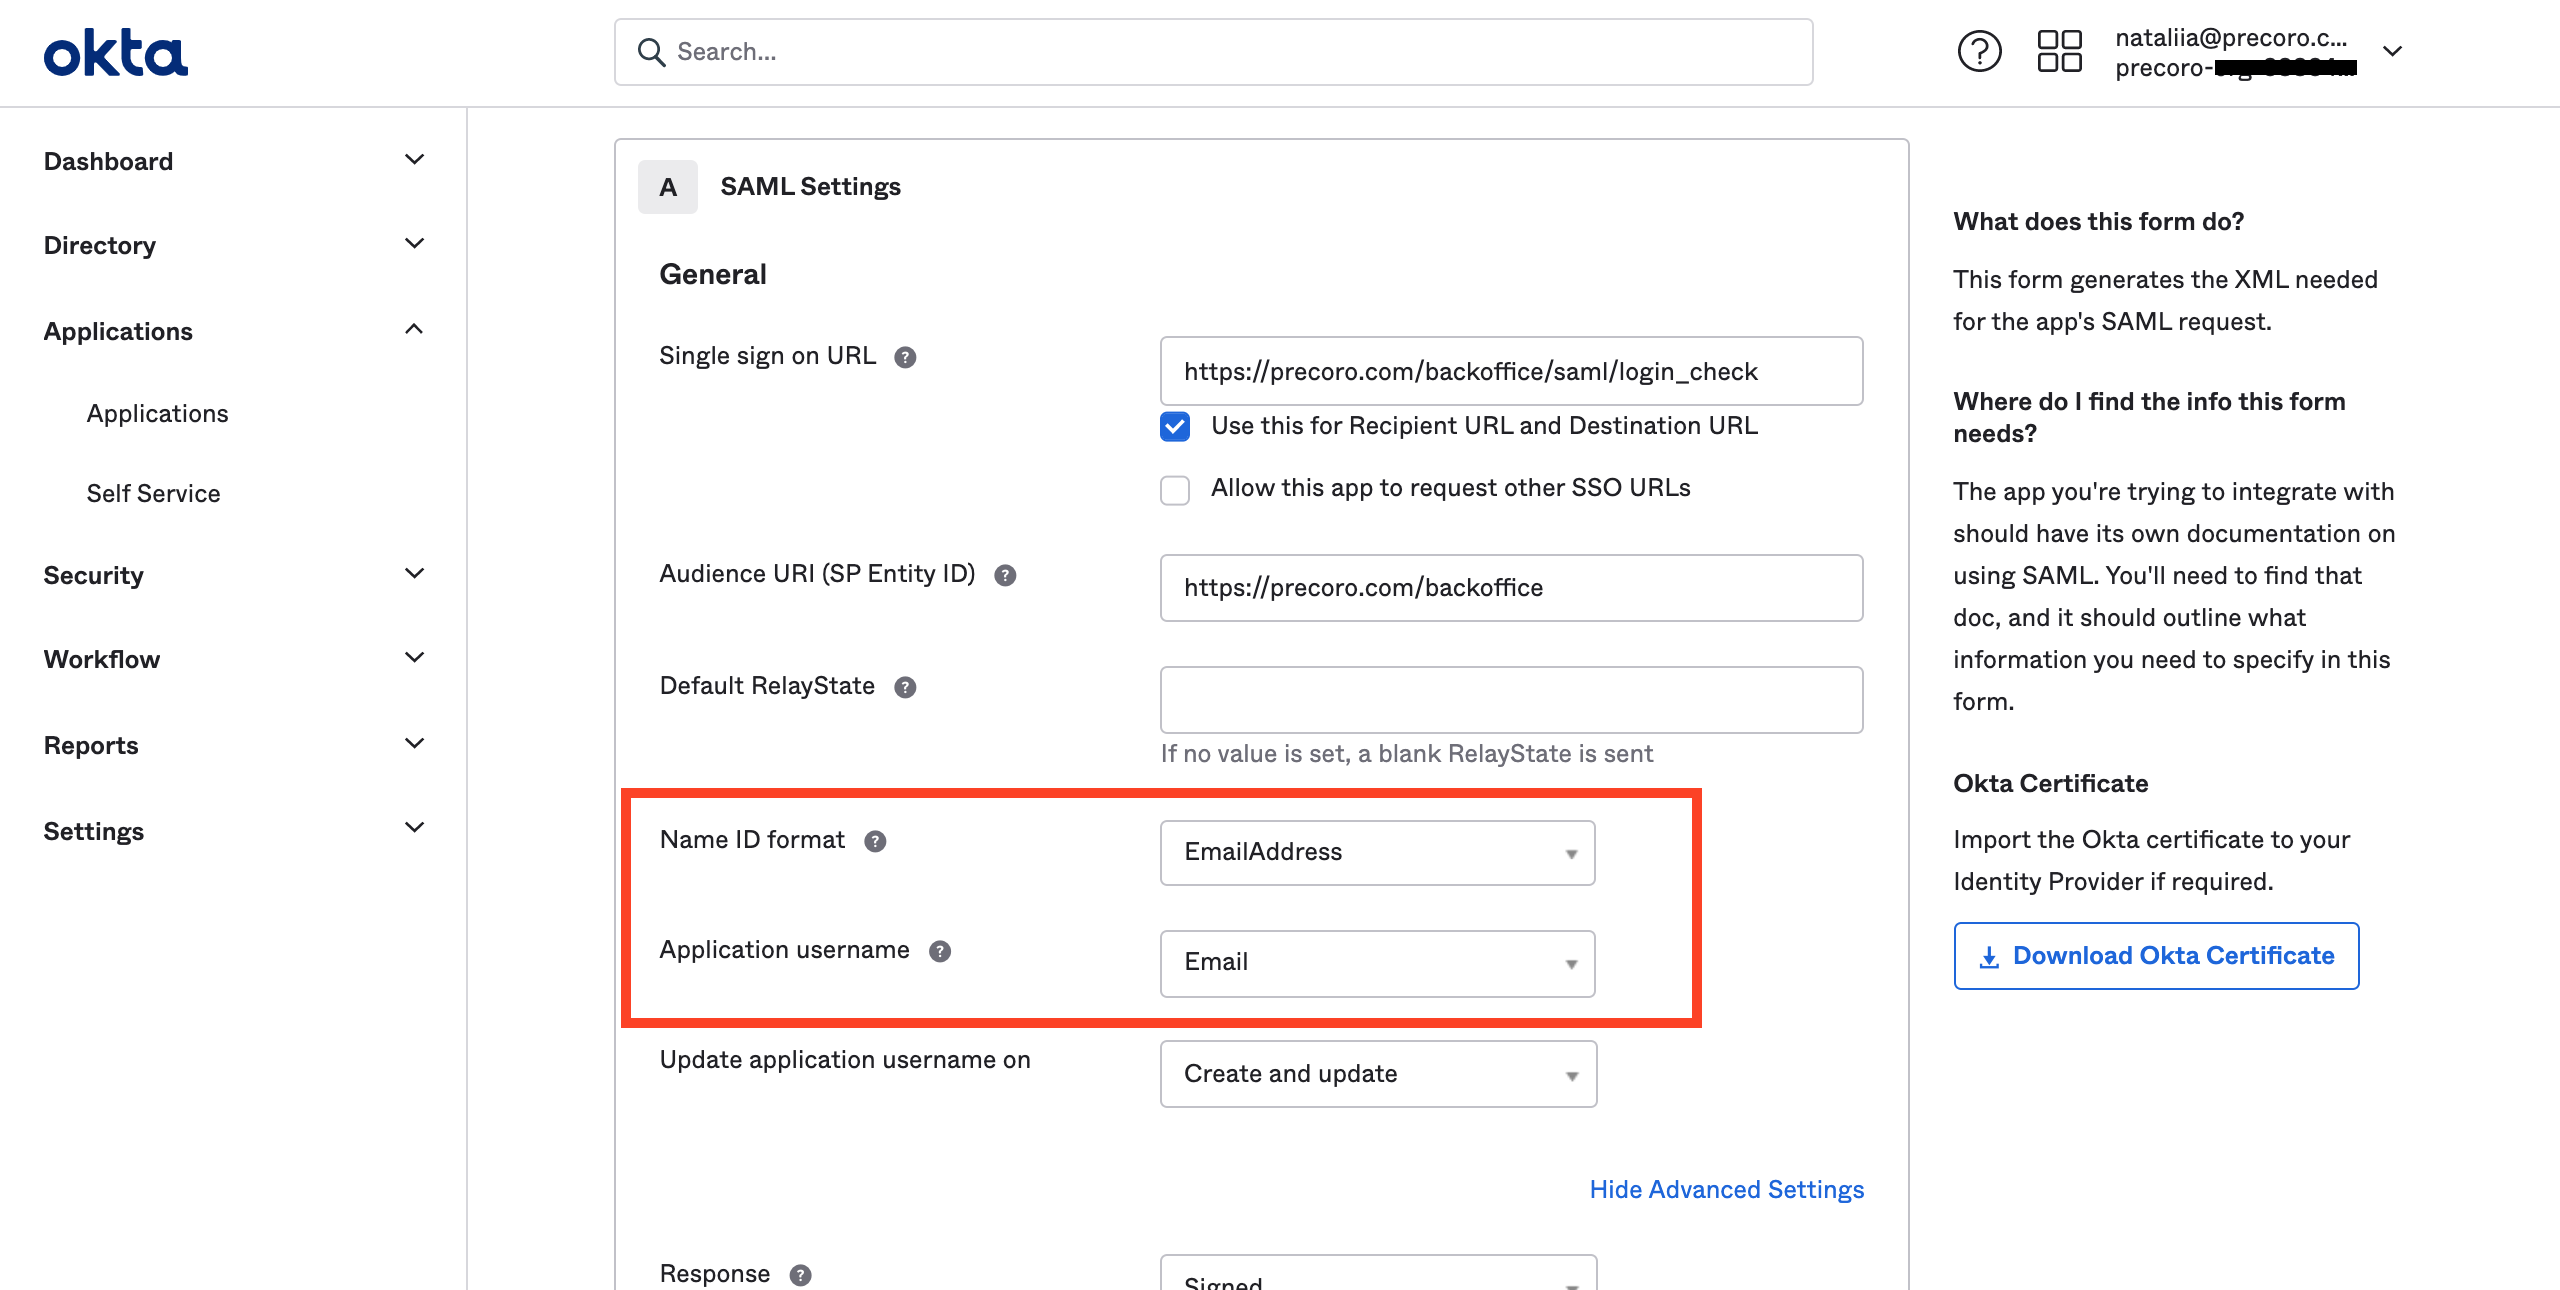Click Download Okta Certificate button
Screen dimensions: 2560x1290
pos(2155,954)
